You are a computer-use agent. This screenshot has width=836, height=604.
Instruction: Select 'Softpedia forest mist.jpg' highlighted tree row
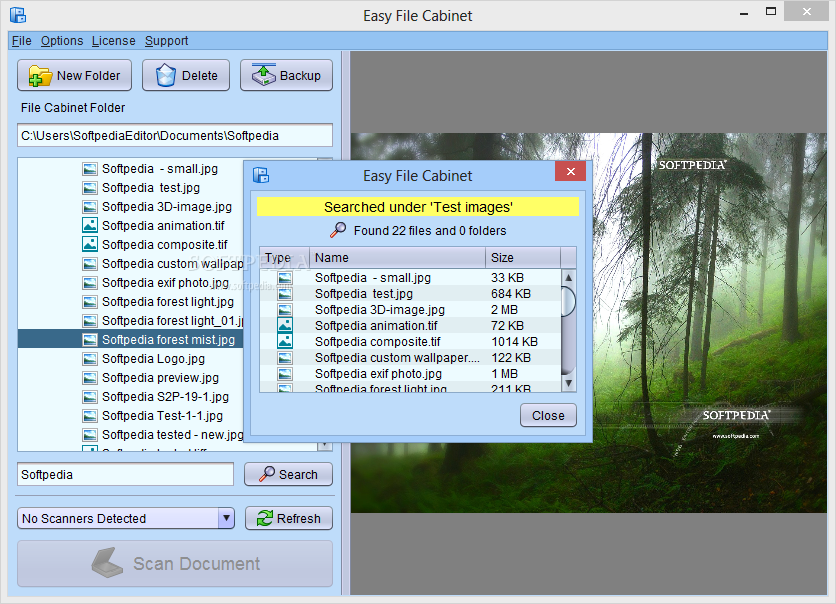click(x=131, y=340)
